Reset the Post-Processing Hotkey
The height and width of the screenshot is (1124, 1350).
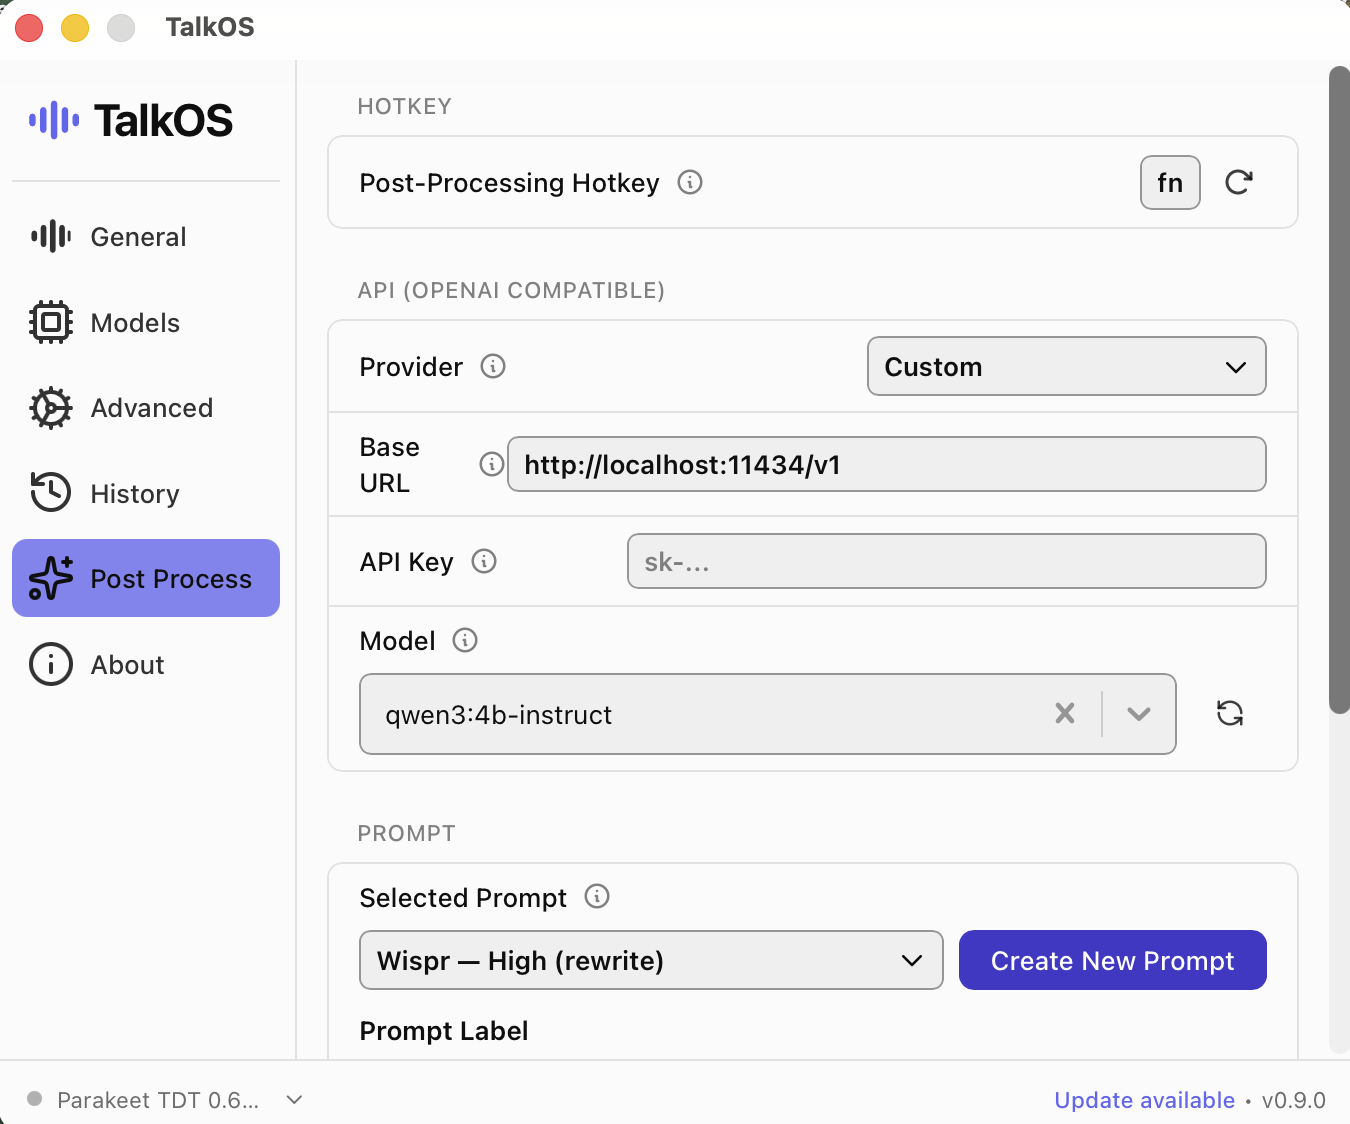click(x=1239, y=182)
